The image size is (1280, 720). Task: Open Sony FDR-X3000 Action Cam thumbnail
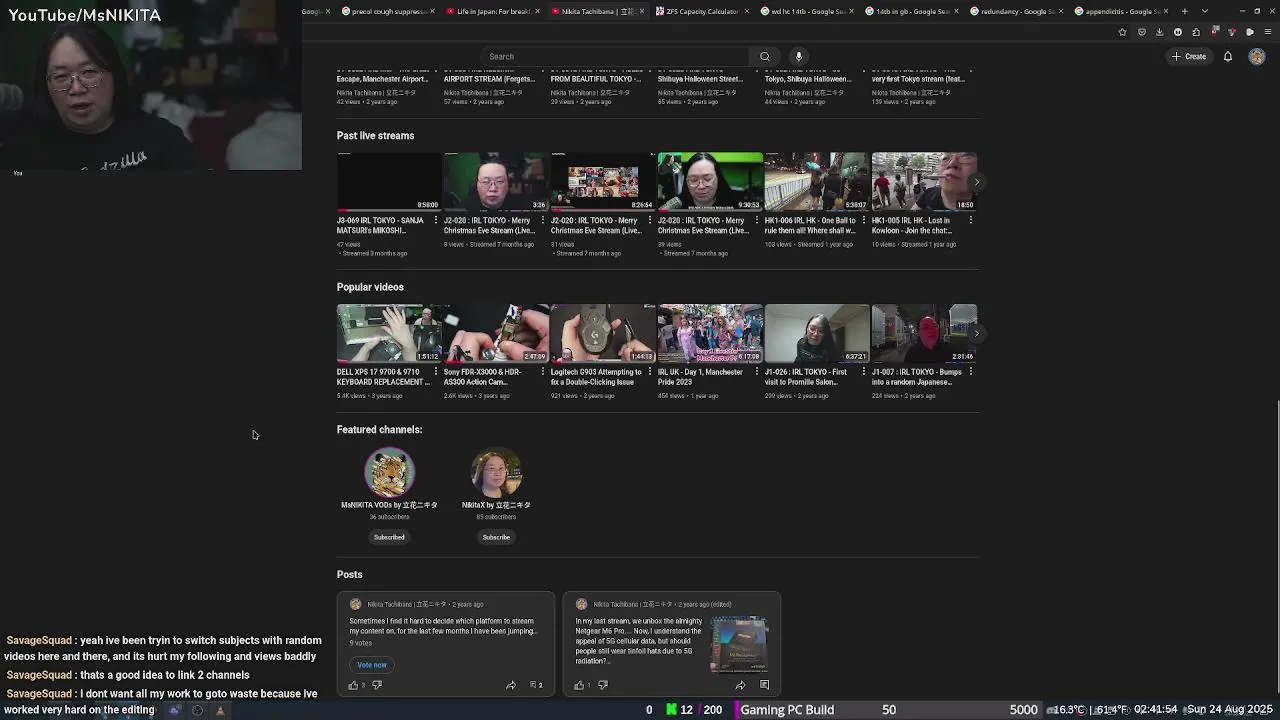[x=496, y=333]
